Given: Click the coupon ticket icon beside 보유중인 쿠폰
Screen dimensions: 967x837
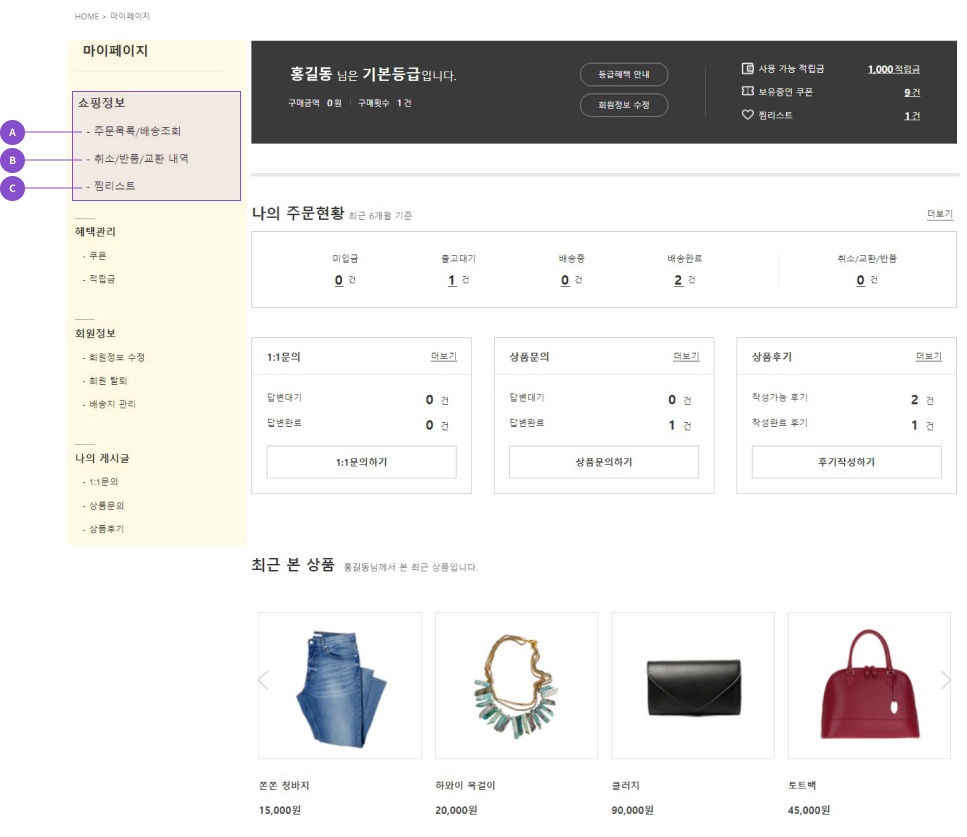Looking at the screenshot, I should pos(747,92).
